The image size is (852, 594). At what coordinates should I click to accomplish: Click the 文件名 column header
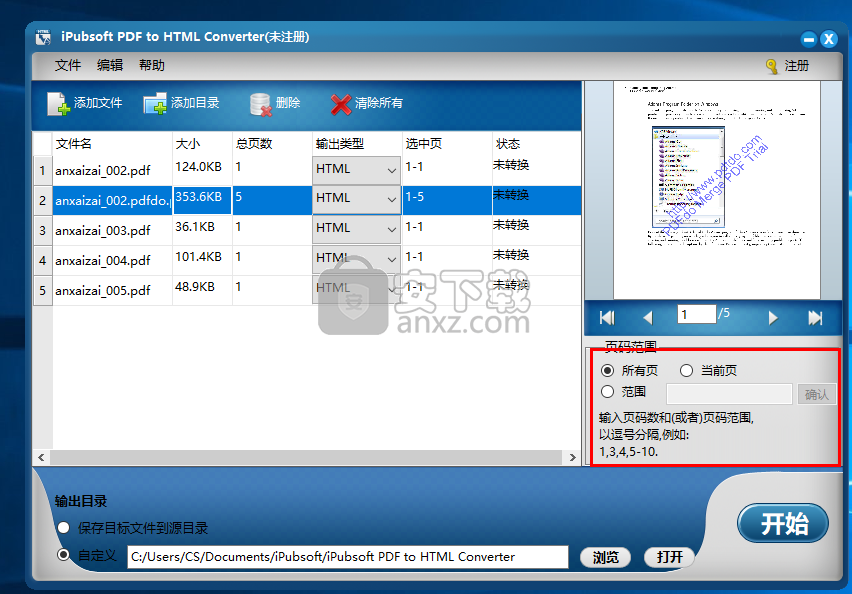click(73, 143)
